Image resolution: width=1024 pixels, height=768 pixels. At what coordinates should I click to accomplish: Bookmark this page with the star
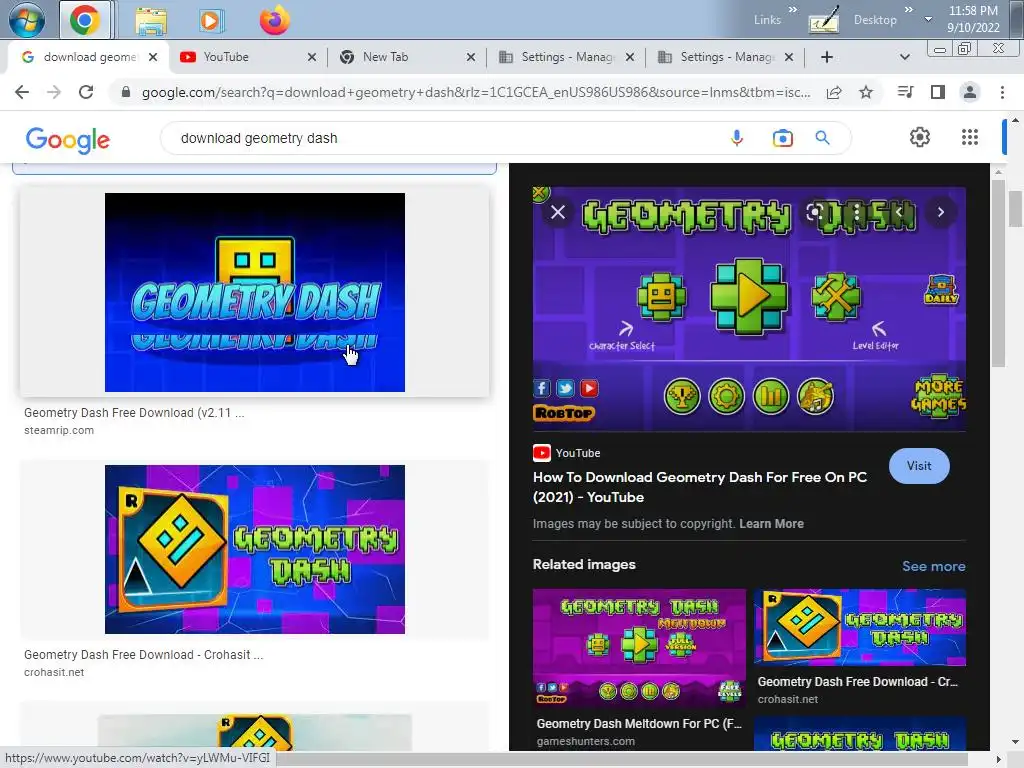click(x=866, y=92)
